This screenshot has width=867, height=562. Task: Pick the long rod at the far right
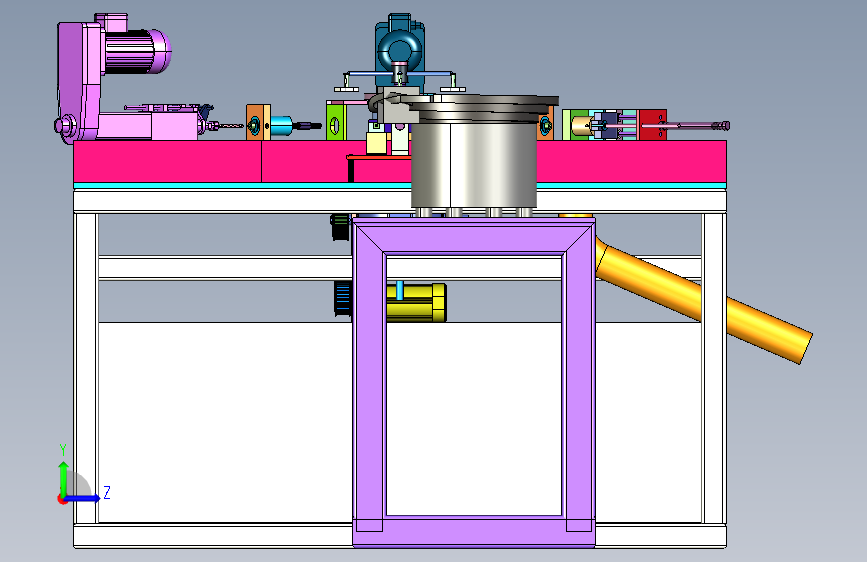pyautogui.click(x=698, y=126)
